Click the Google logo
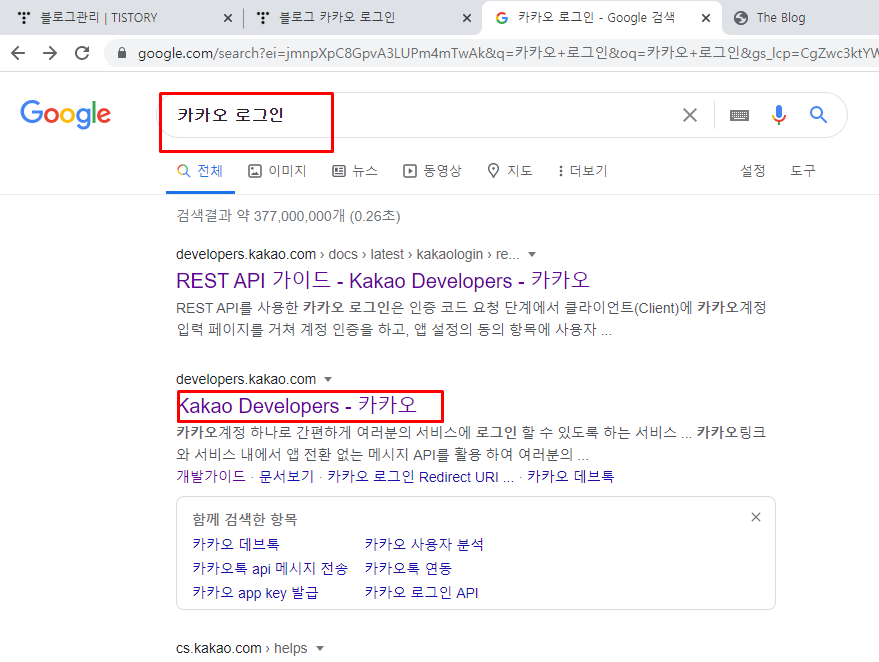The image size is (879, 662). click(66, 114)
